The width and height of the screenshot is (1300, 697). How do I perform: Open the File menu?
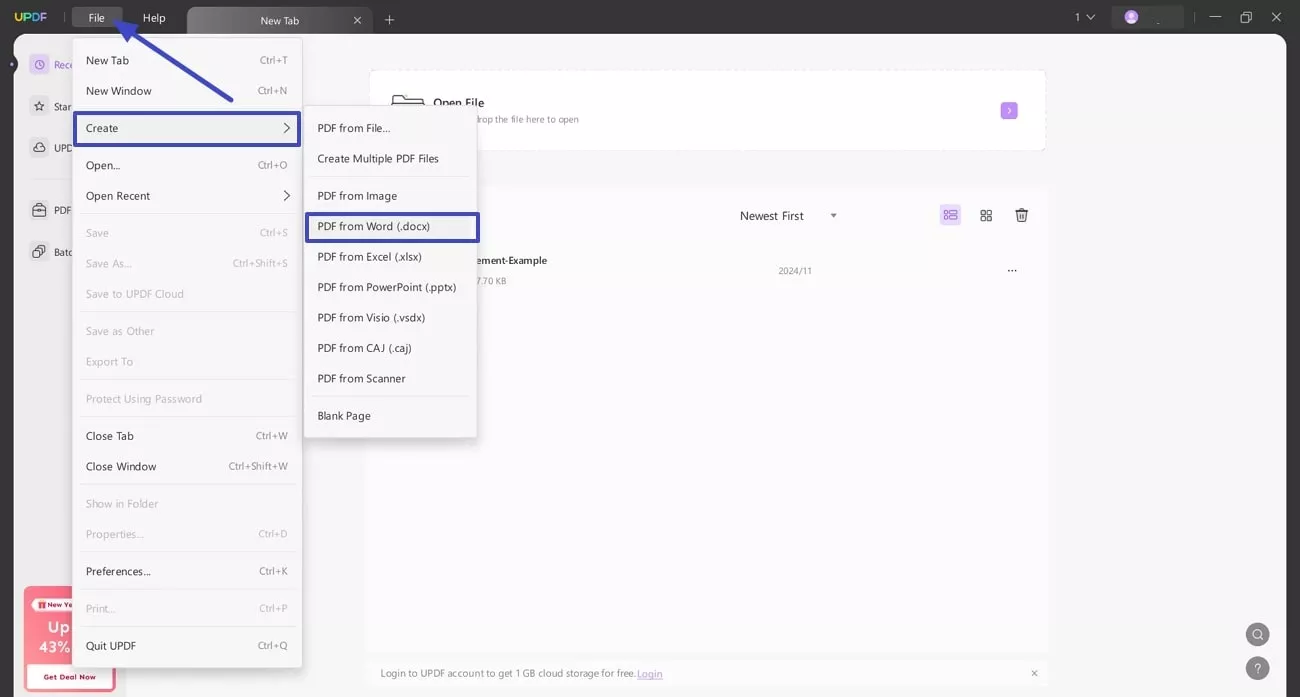click(x=97, y=18)
